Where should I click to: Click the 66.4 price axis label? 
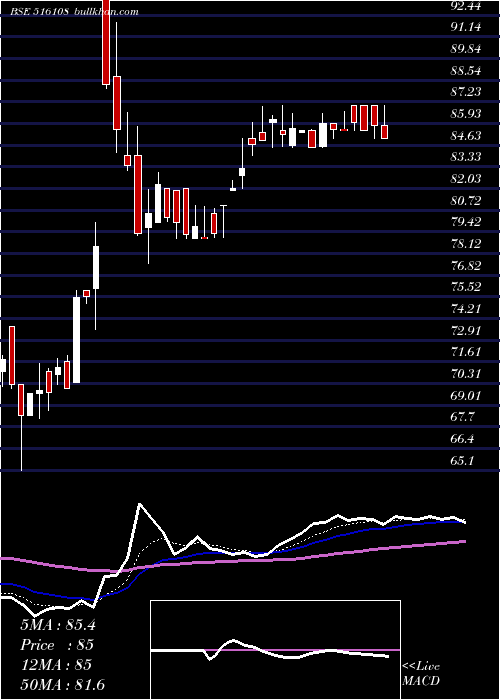click(462, 438)
